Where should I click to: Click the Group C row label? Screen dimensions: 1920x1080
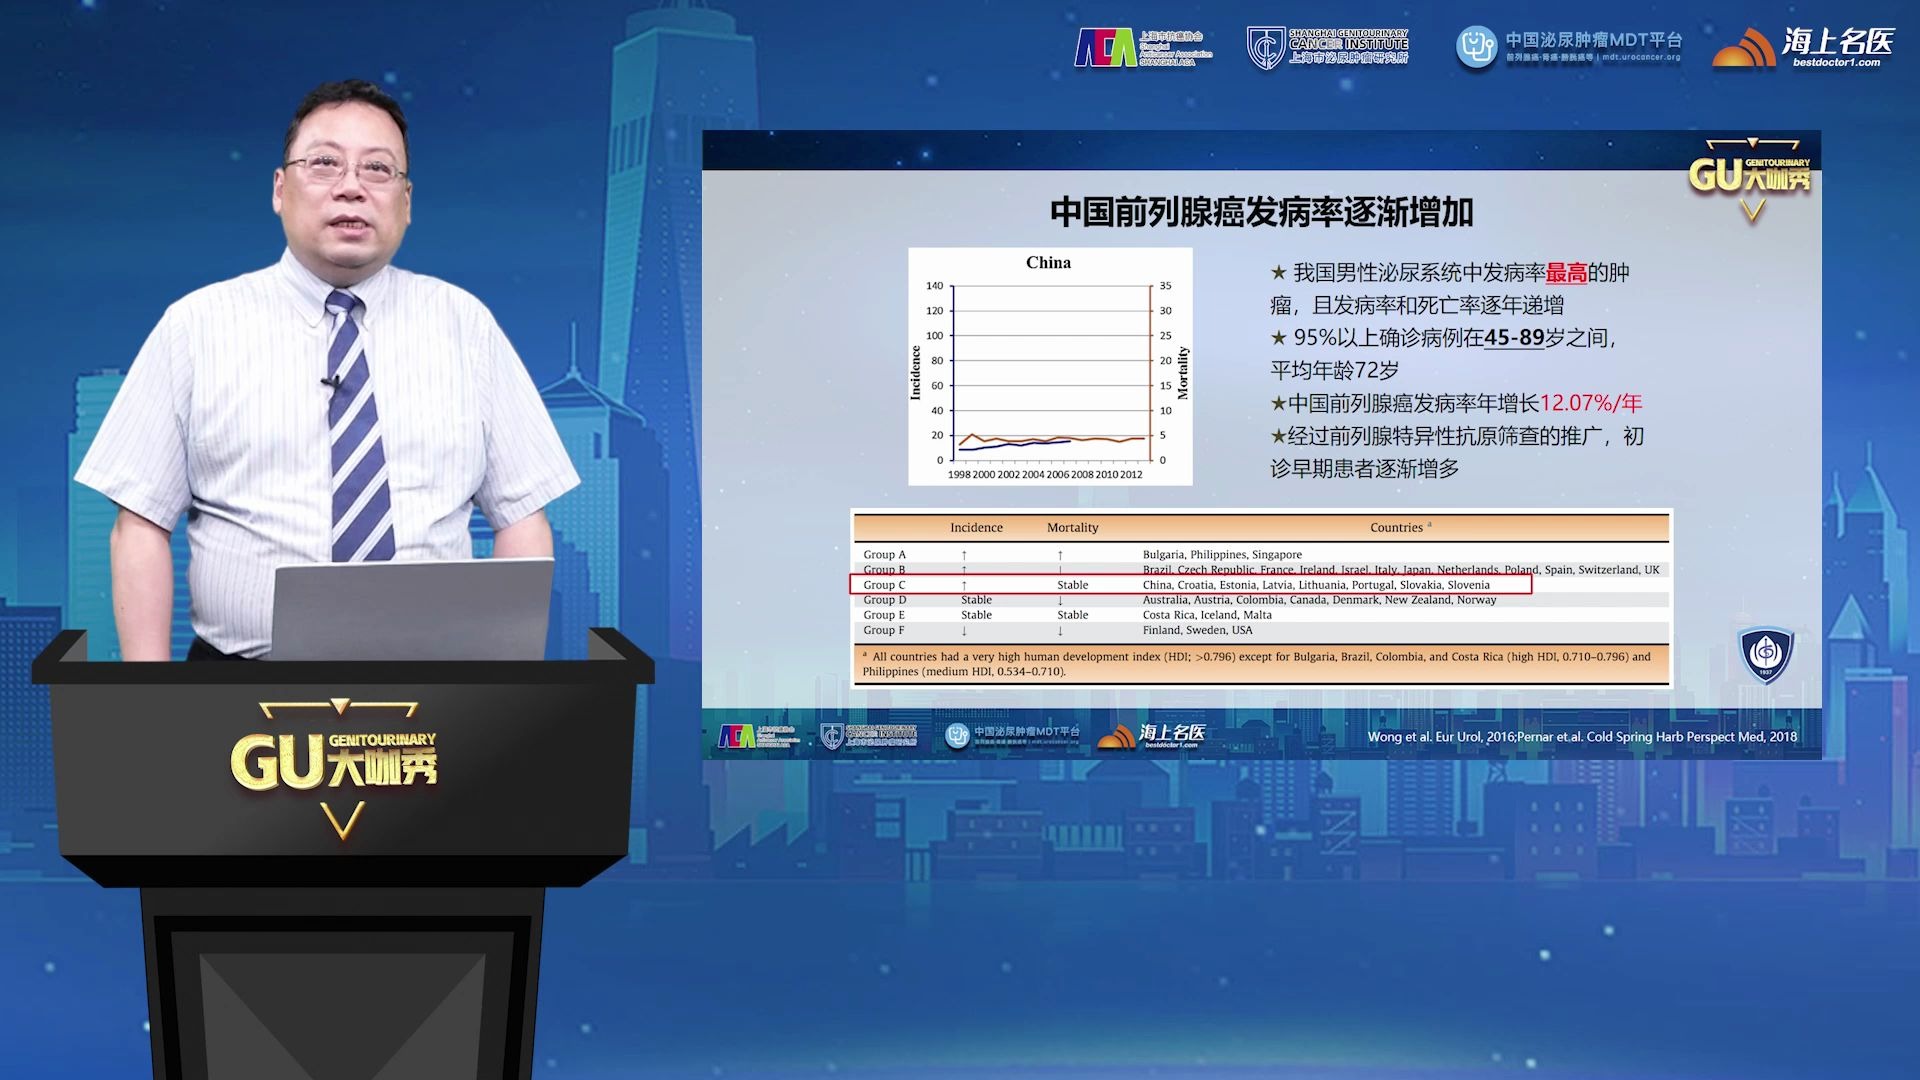[x=884, y=585]
